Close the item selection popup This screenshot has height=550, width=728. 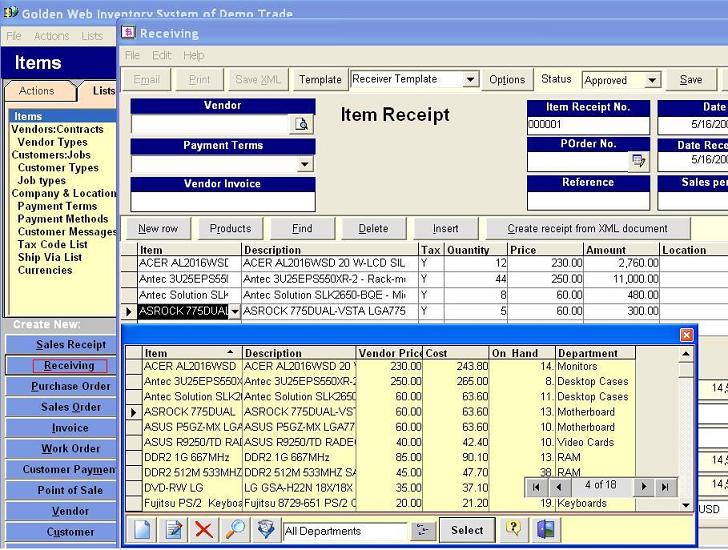pos(686,335)
